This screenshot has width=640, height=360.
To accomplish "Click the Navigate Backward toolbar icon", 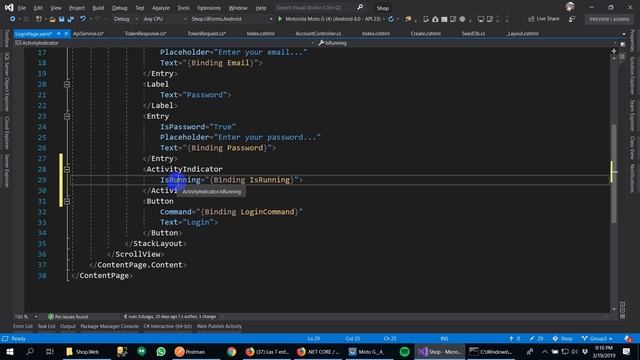I will click(x=12, y=19).
